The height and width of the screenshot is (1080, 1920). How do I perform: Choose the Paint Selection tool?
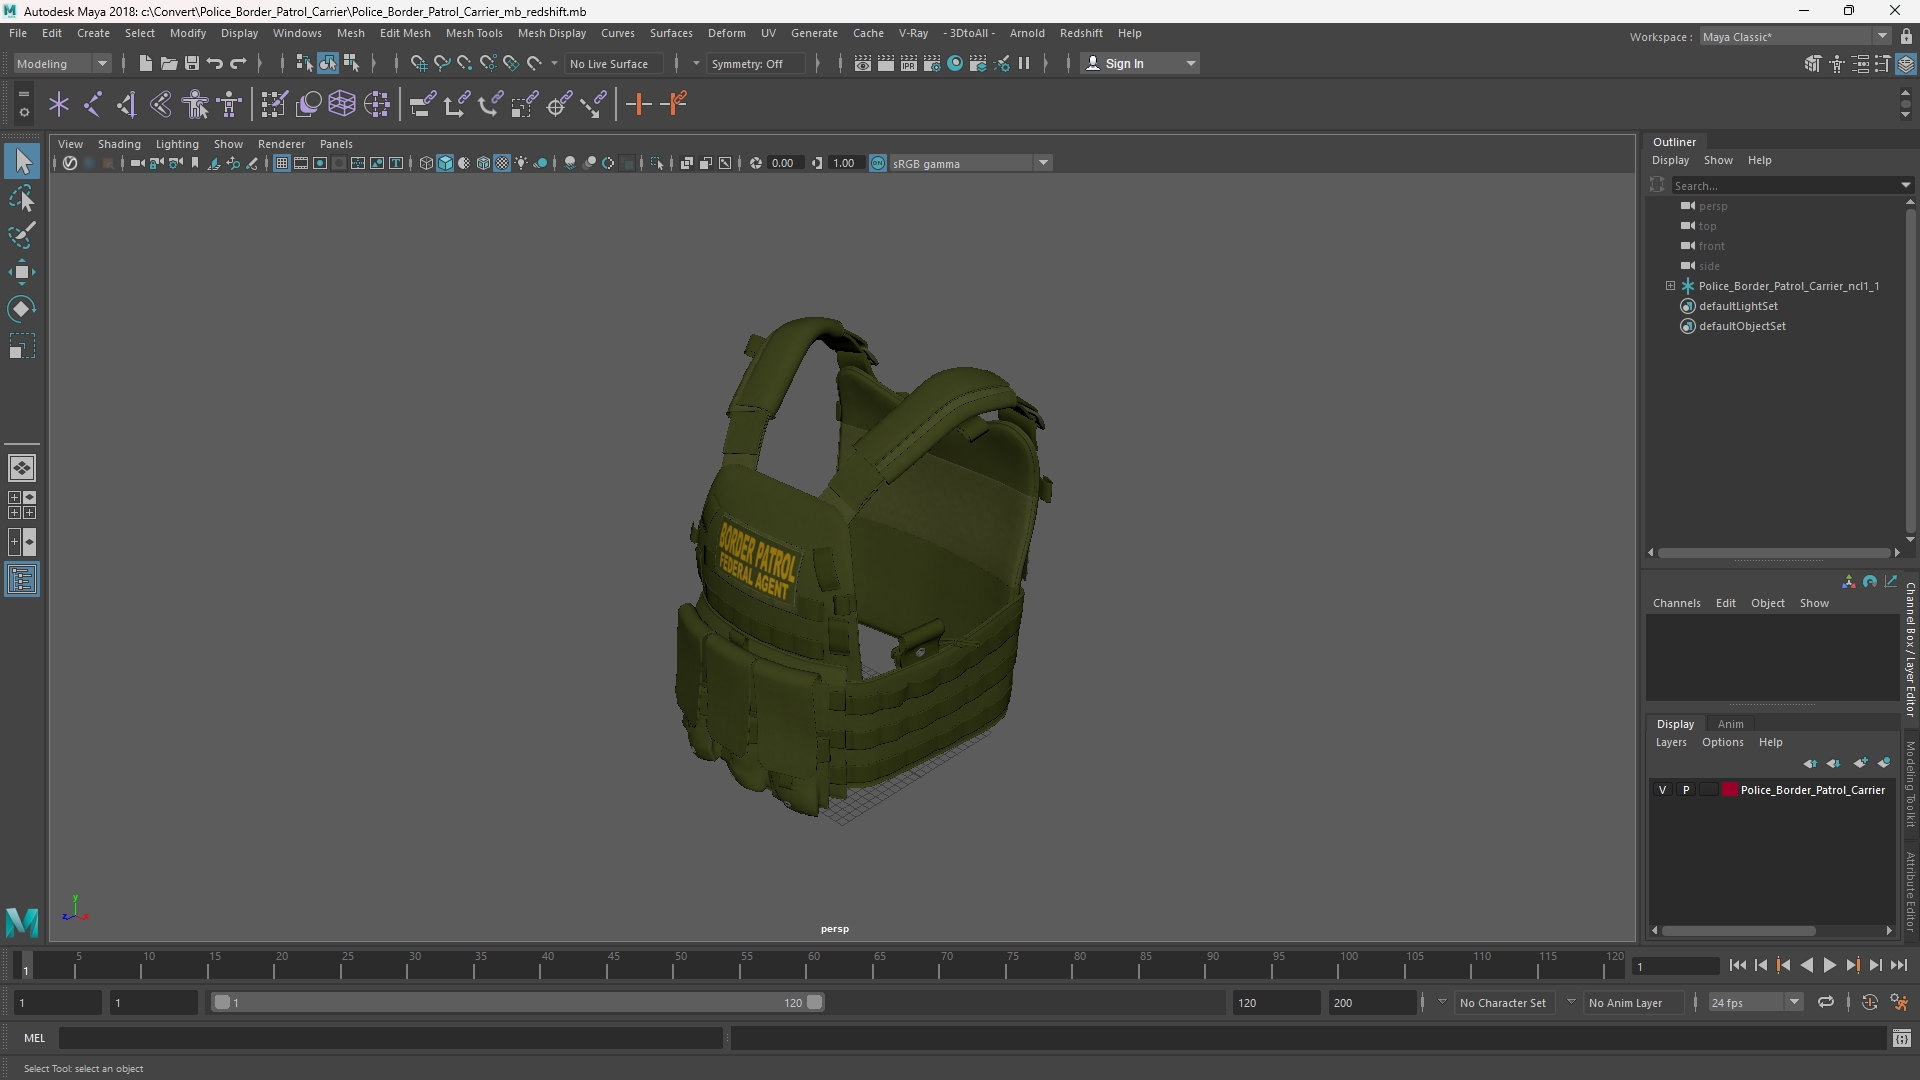pos(22,236)
